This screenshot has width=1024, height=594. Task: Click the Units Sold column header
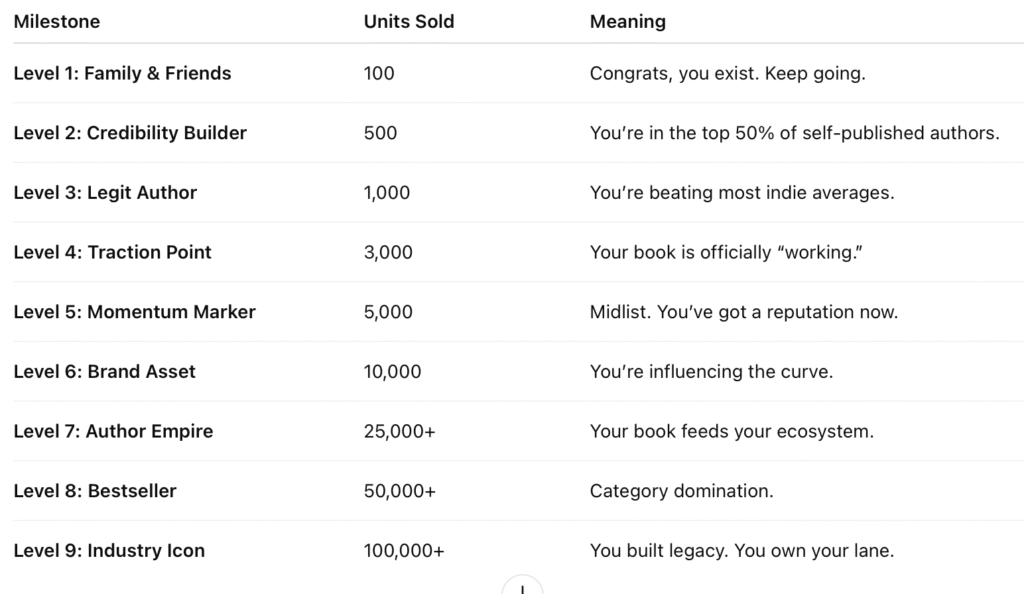[x=408, y=21]
